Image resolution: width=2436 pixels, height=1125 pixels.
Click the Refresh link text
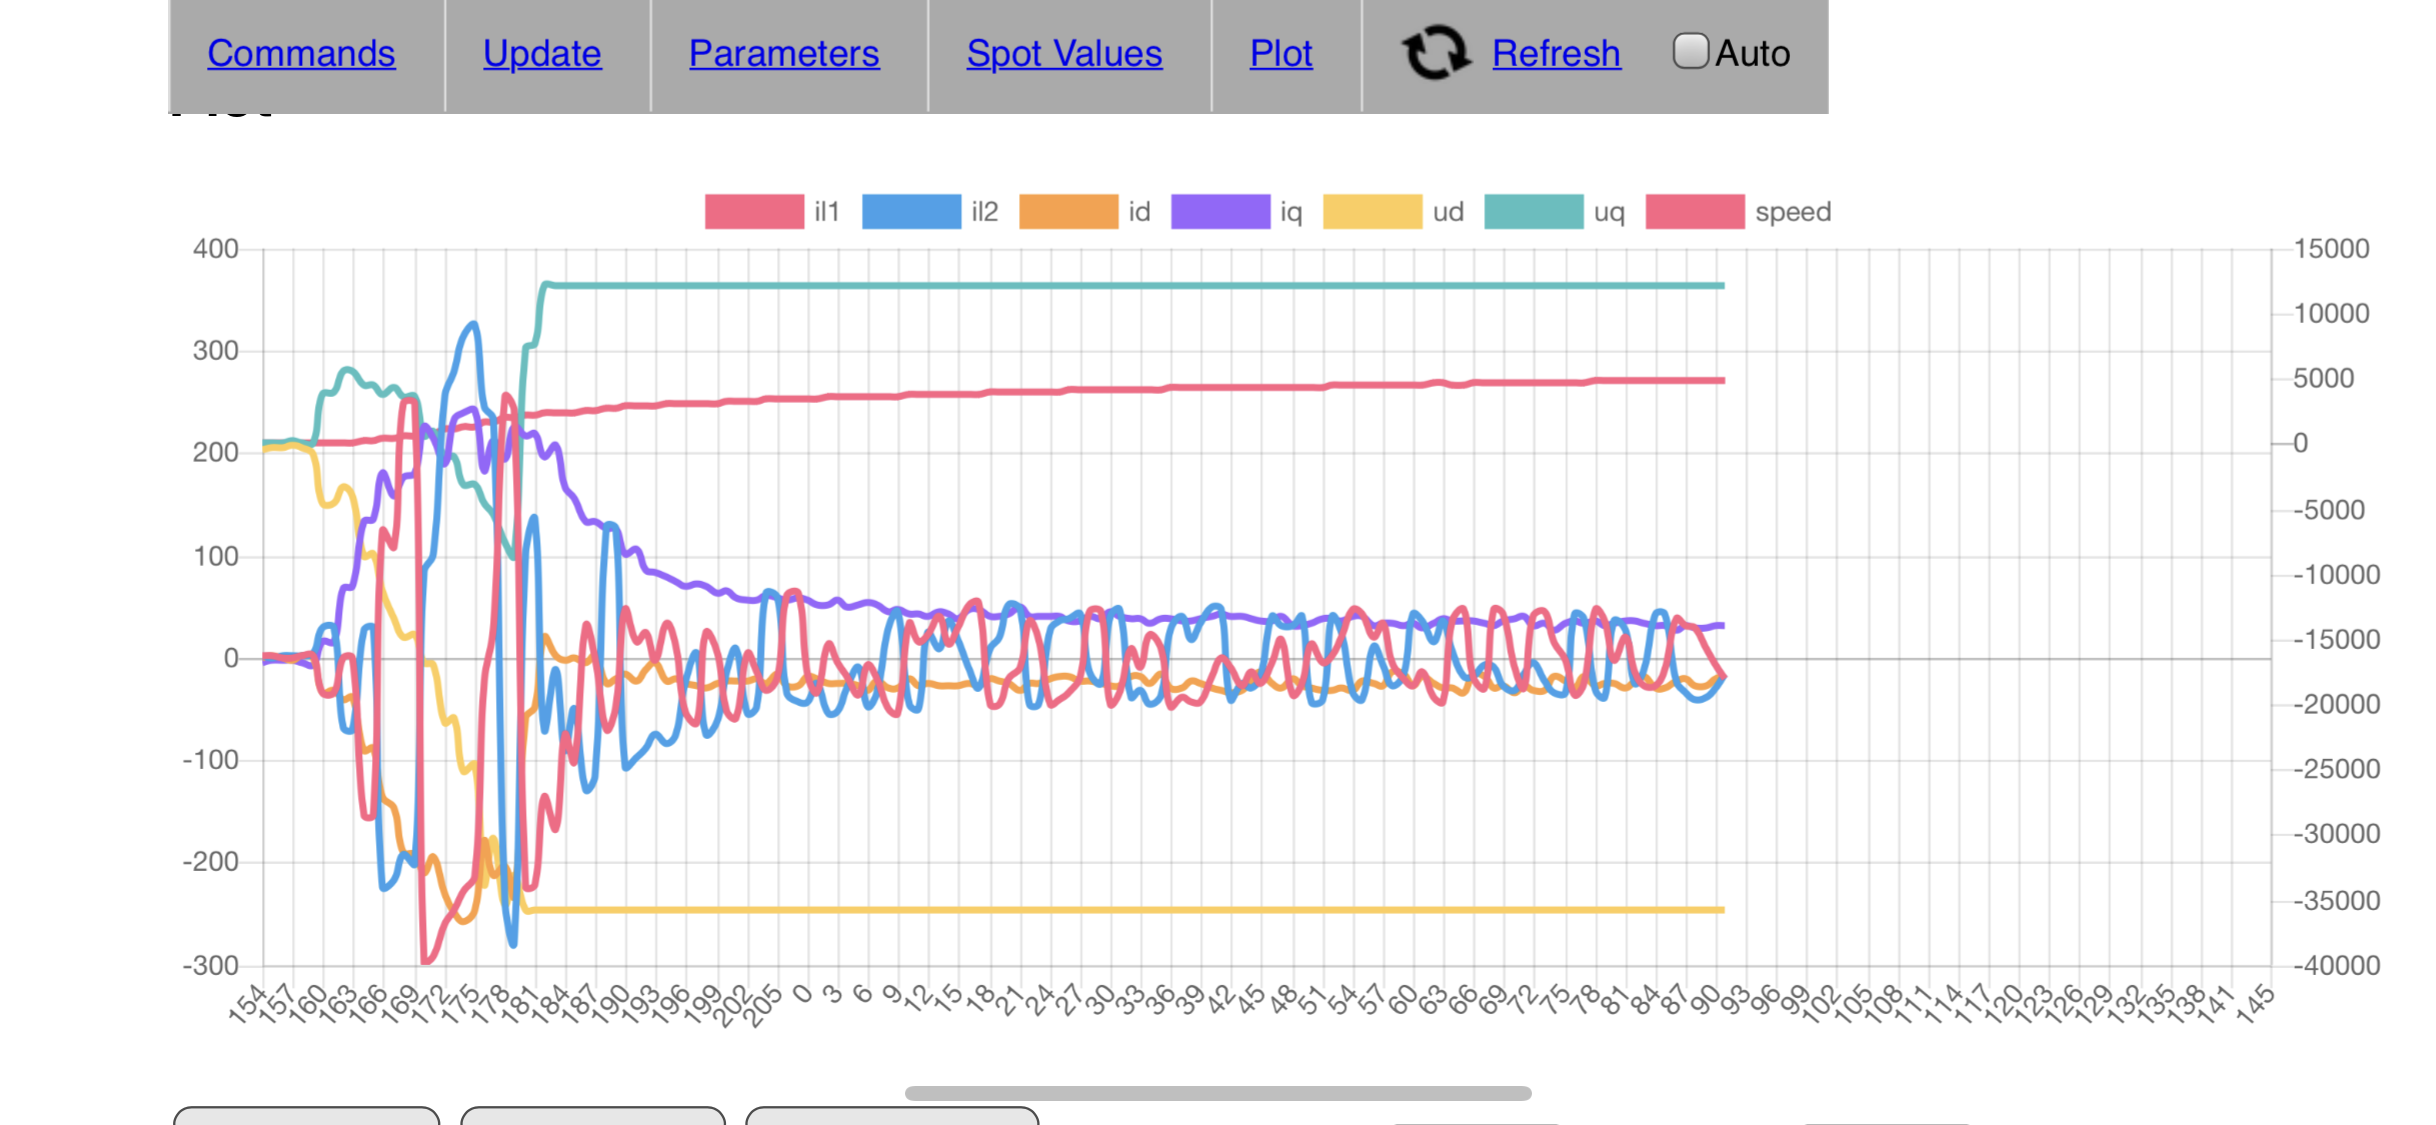pyautogui.click(x=1556, y=53)
